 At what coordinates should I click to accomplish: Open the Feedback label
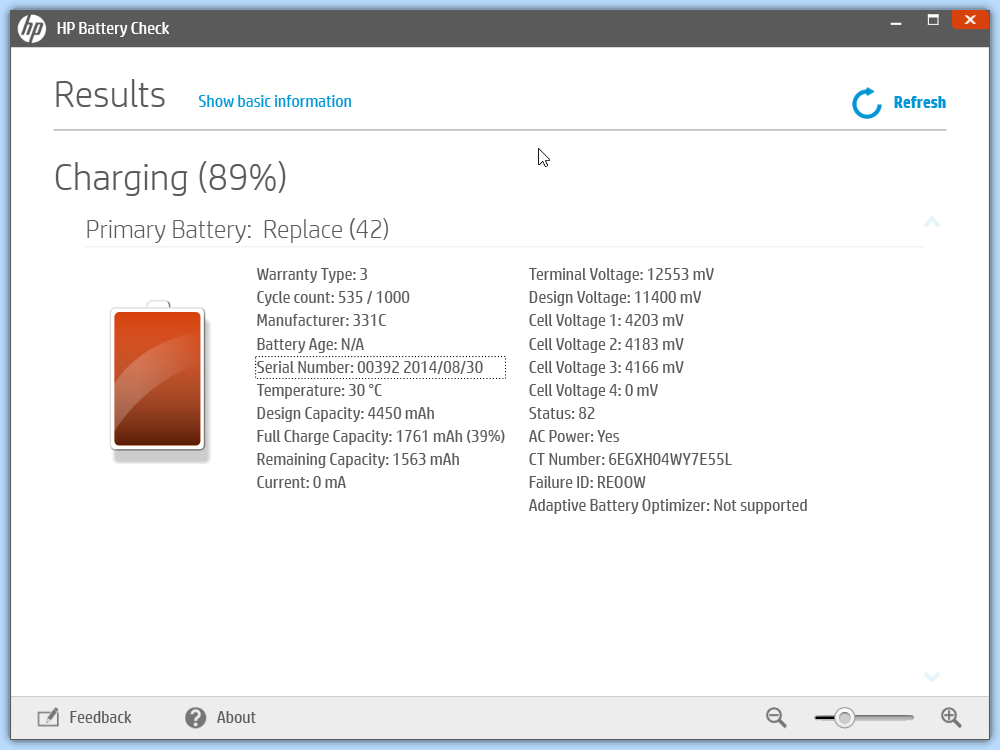point(100,717)
